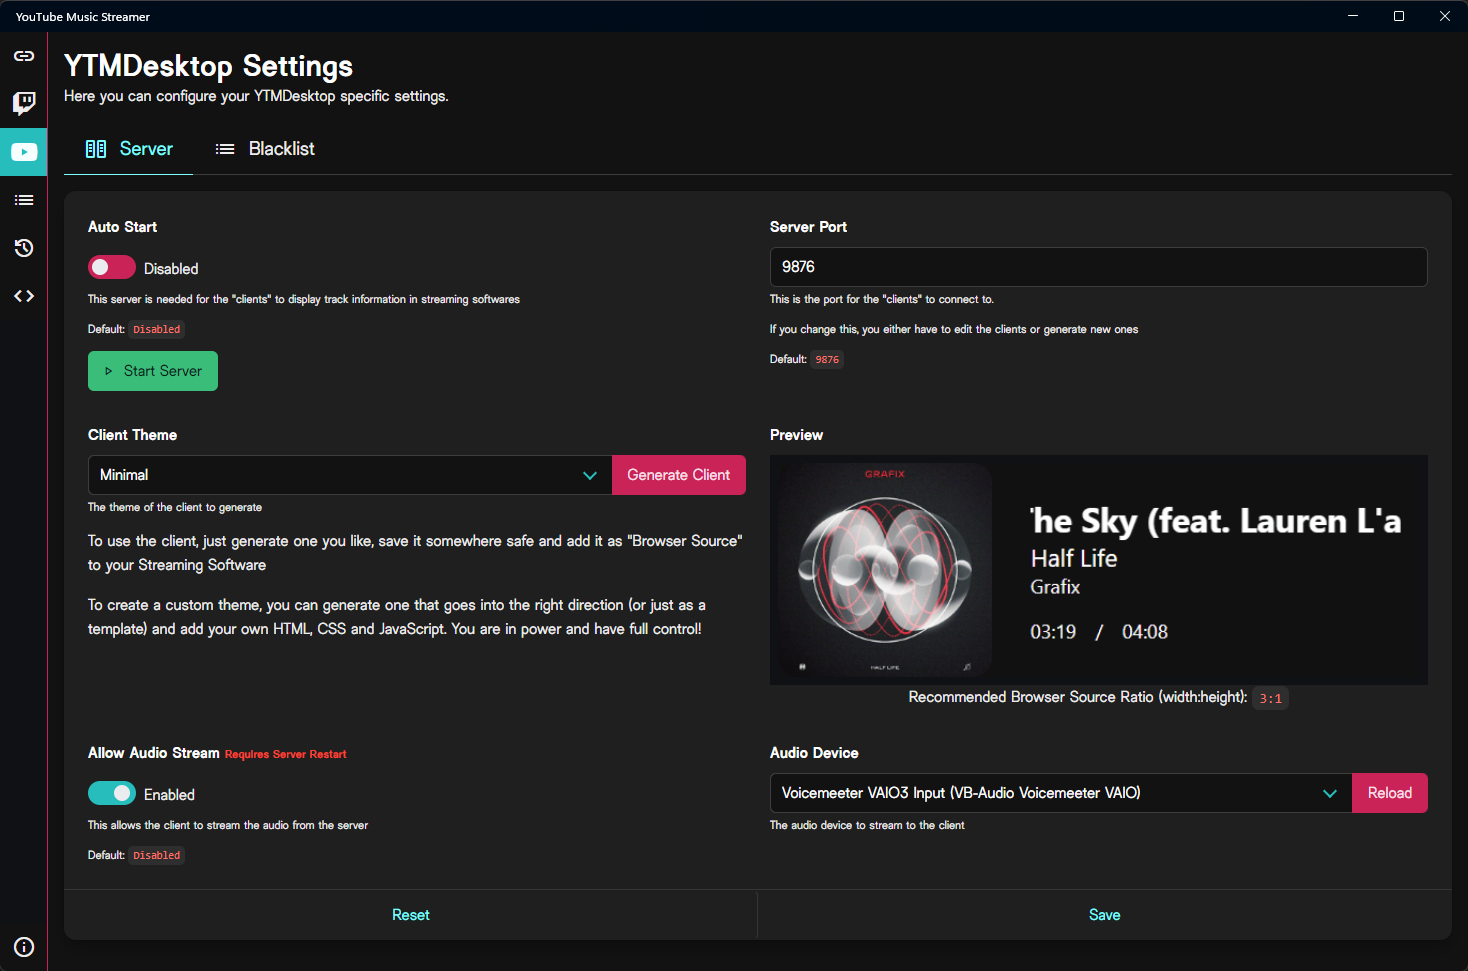Click the '3:1' ratio badge
This screenshot has width=1468, height=971.
1271,698
